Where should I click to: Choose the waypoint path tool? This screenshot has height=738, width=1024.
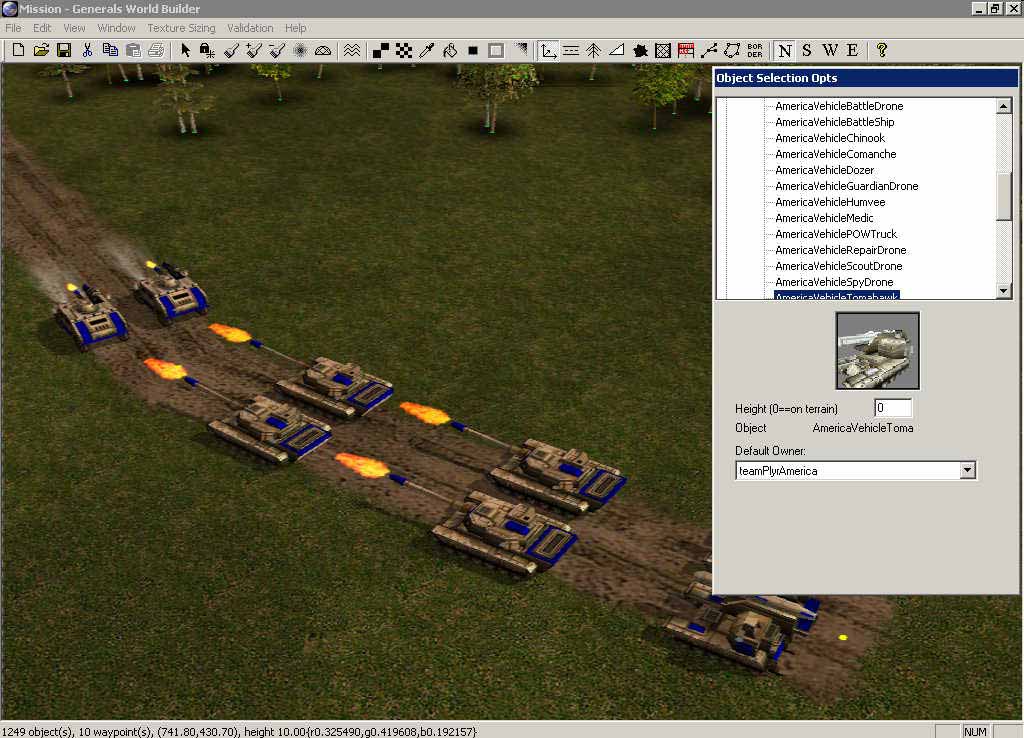tap(709, 50)
